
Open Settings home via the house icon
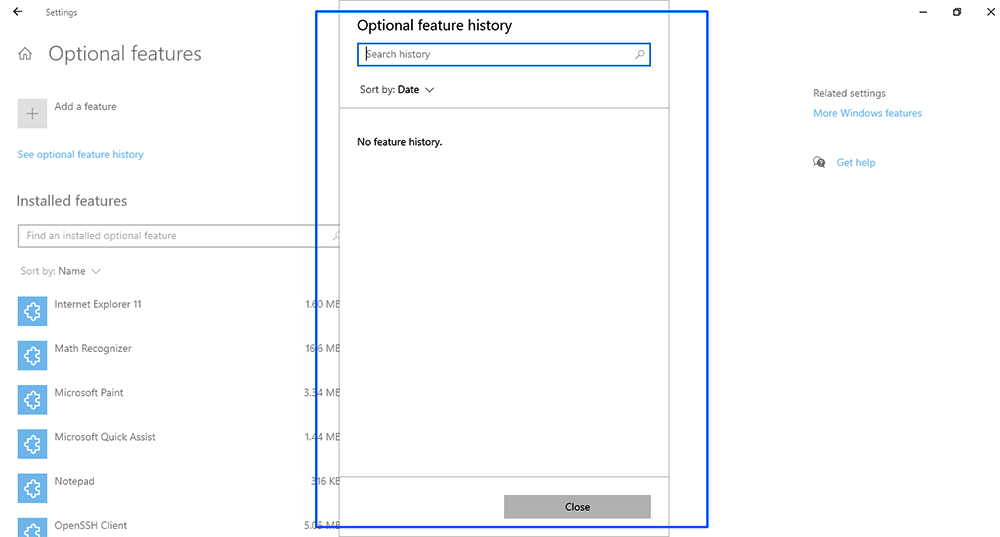point(25,54)
